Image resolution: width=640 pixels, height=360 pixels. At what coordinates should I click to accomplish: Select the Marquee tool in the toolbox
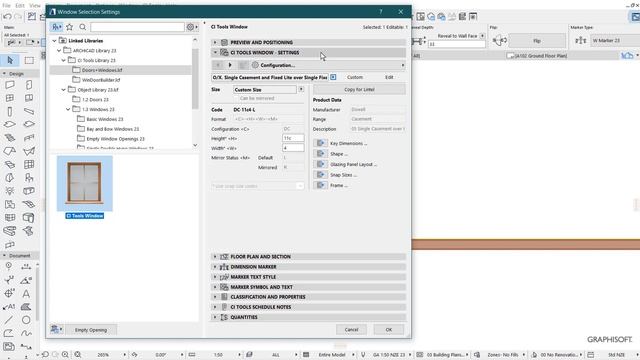tap(29, 60)
